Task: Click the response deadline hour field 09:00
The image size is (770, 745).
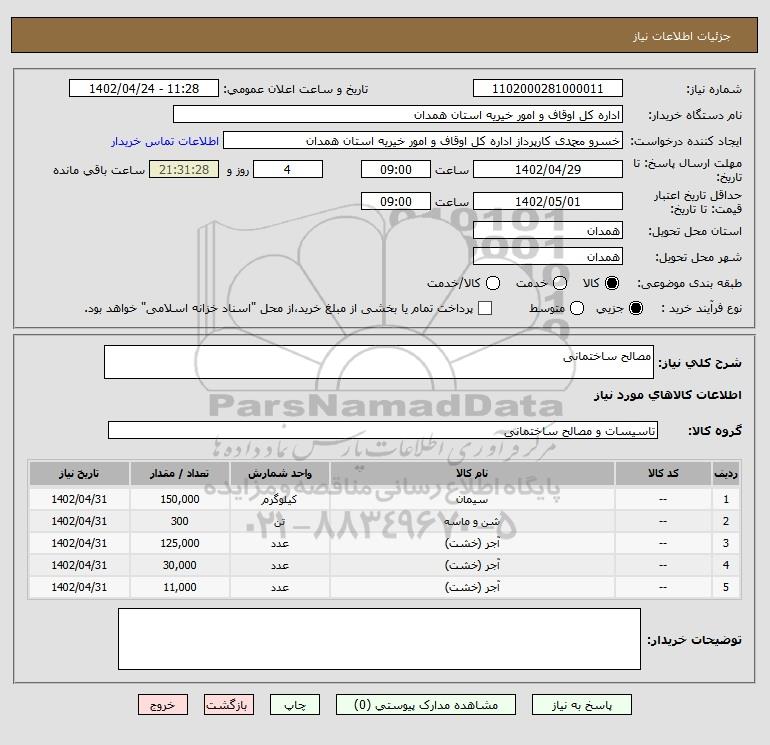Action: tap(396, 169)
